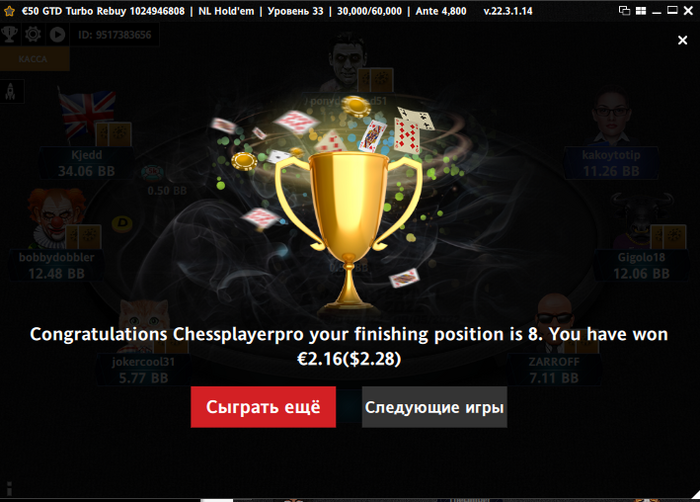This screenshot has height=502, width=700.
Task: Open Следующие игры button
Action: (434, 407)
